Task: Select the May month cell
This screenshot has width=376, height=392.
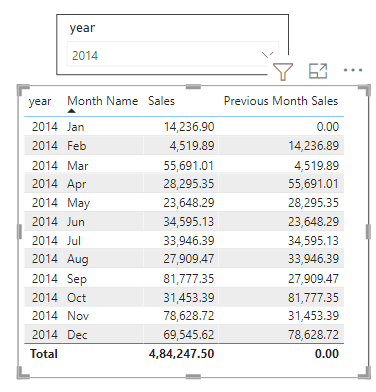Action: pyautogui.click(x=79, y=203)
